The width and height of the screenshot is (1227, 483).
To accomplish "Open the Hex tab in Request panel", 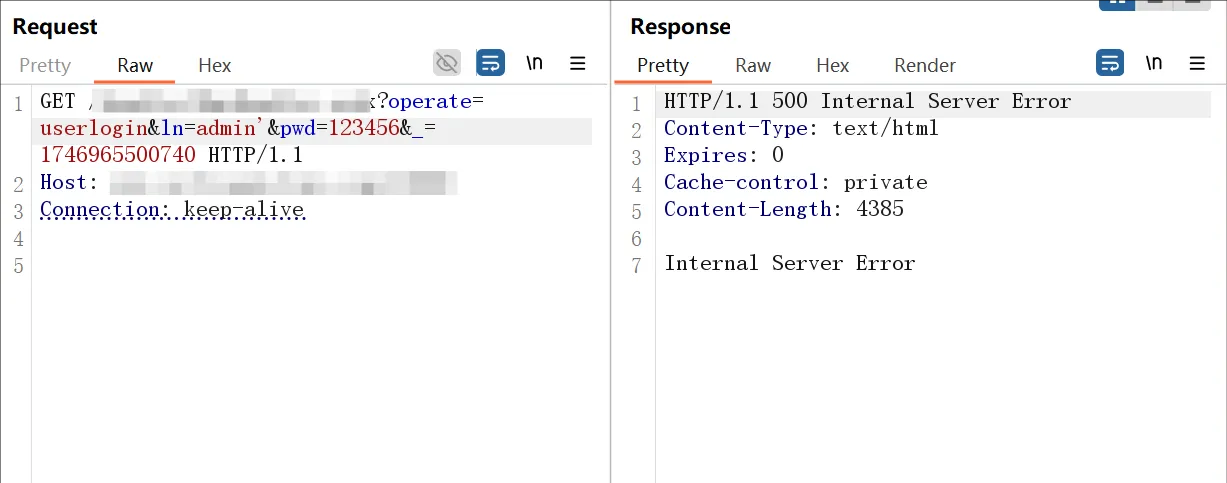I will (215, 66).
